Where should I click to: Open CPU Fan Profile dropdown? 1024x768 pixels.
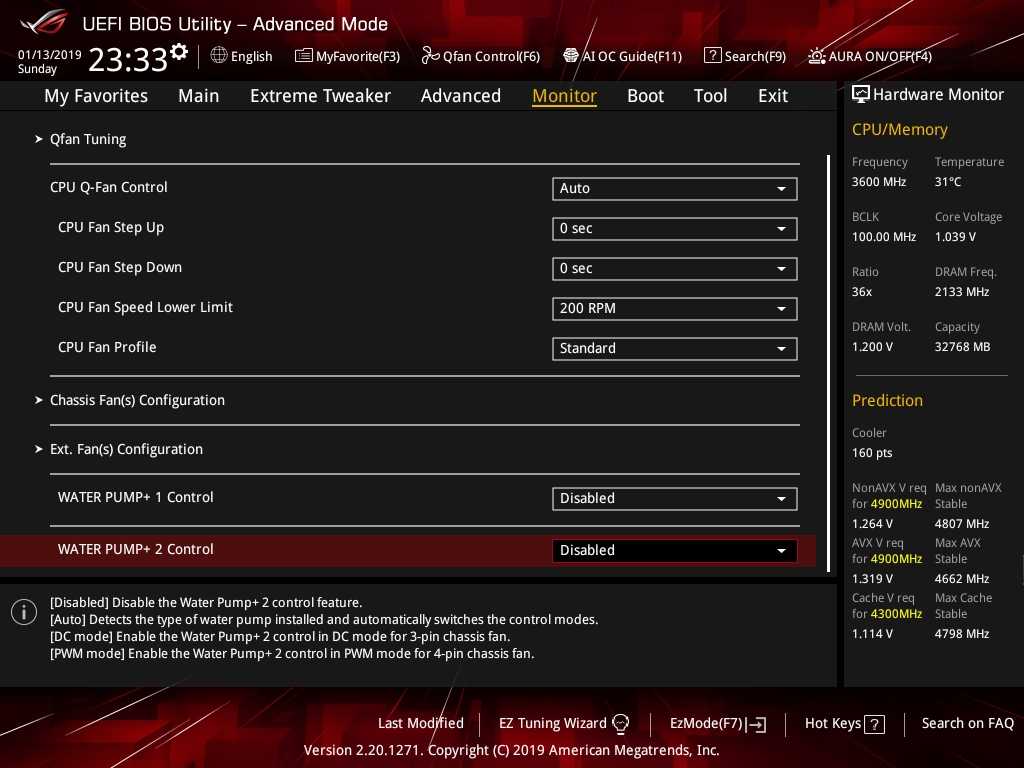coord(674,348)
